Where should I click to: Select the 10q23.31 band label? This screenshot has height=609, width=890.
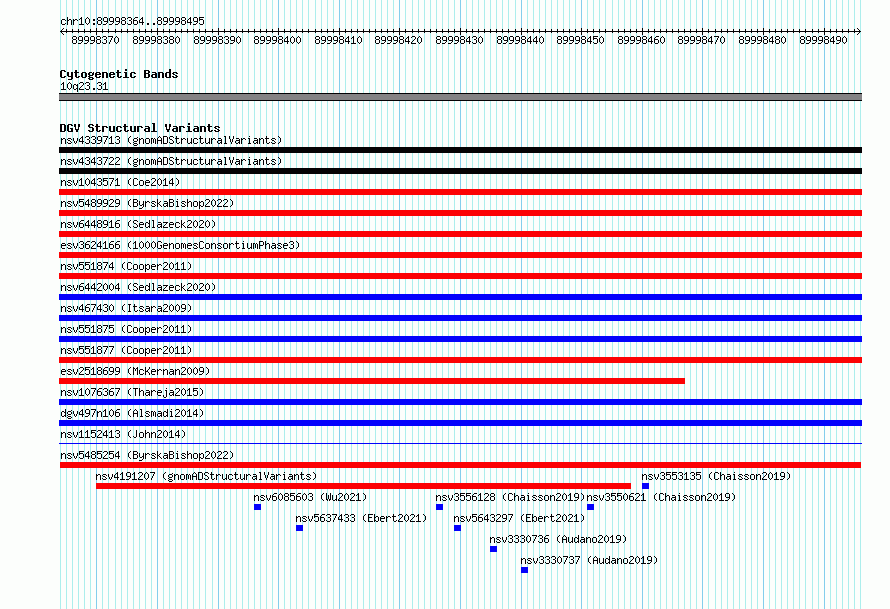(84, 86)
